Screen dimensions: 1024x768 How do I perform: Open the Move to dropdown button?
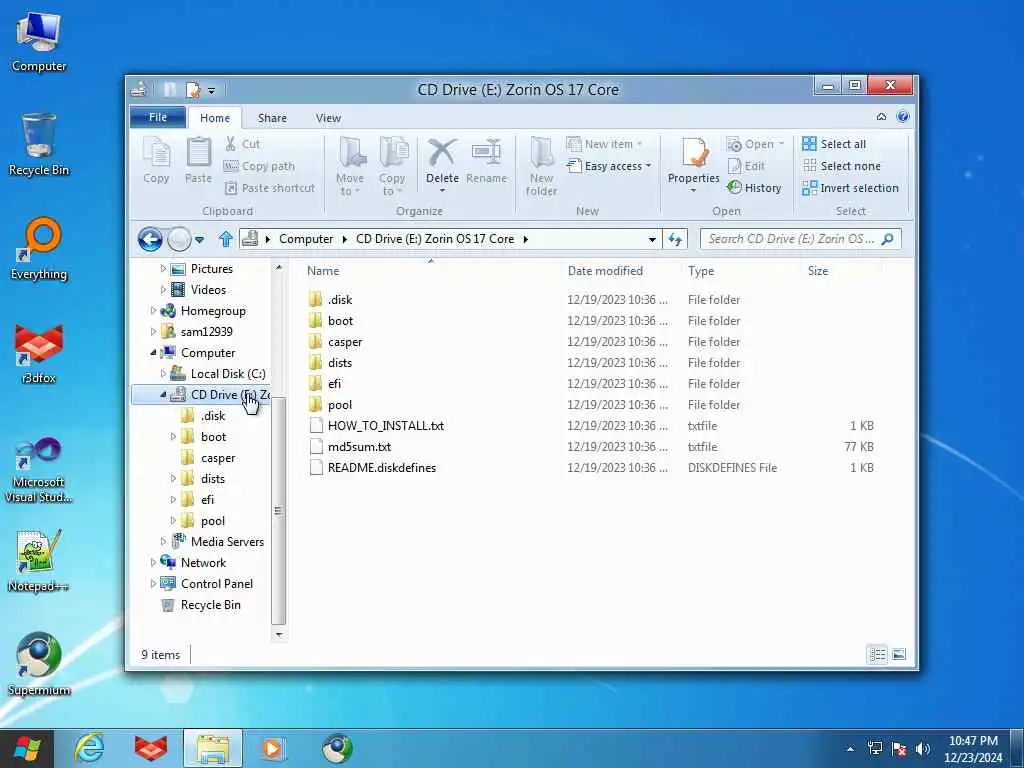tap(350, 167)
